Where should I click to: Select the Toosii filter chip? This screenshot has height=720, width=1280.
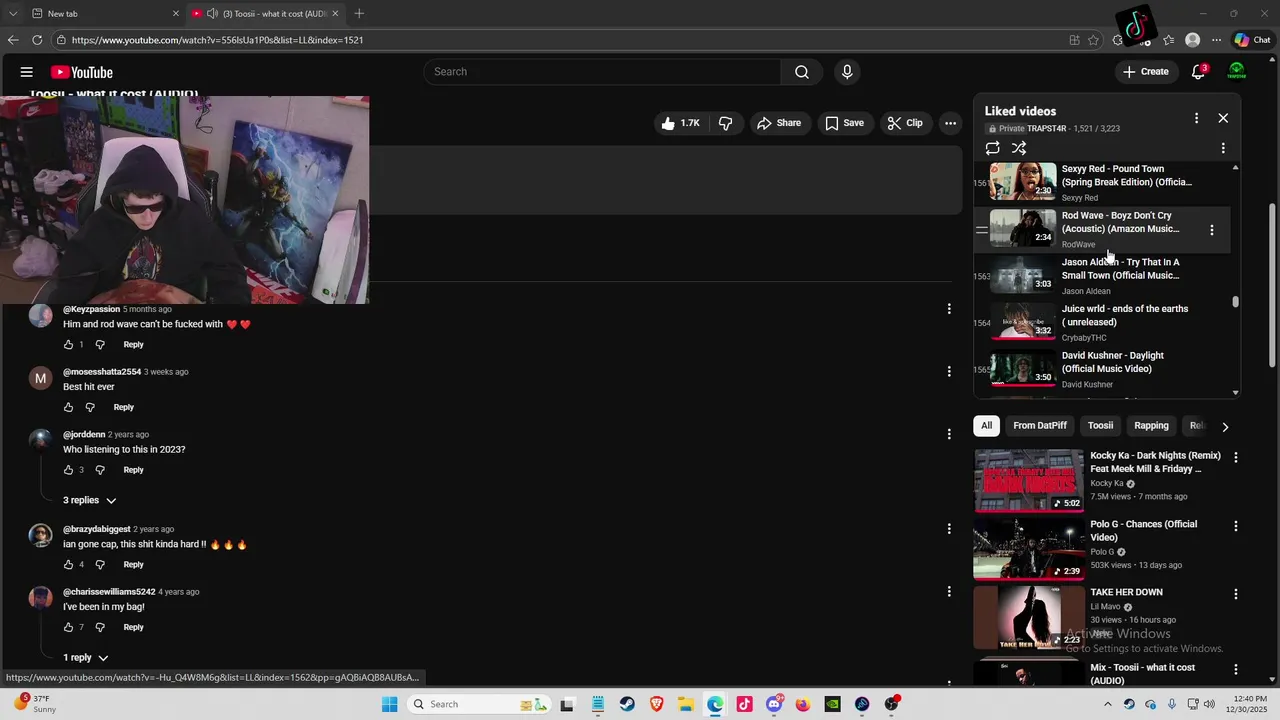coord(1100,426)
